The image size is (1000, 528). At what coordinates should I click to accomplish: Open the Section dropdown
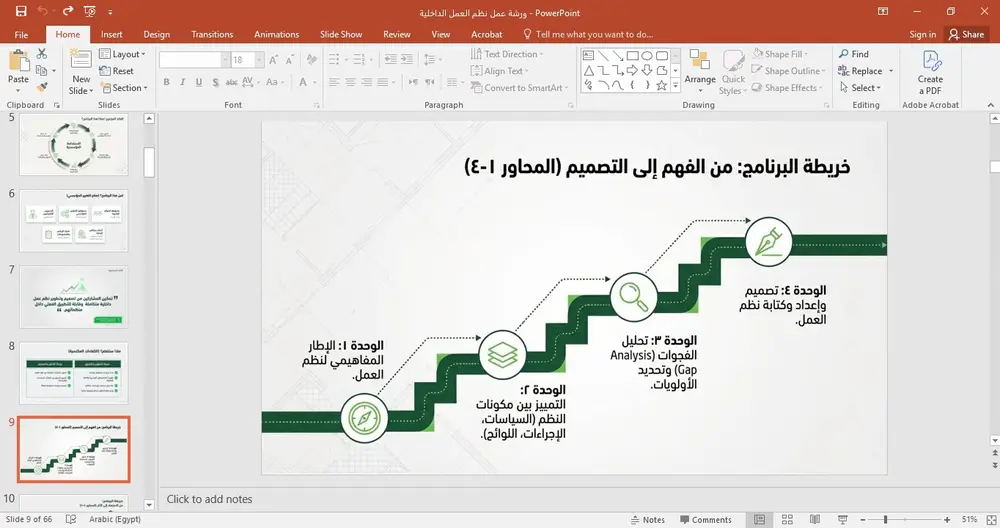coord(124,87)
